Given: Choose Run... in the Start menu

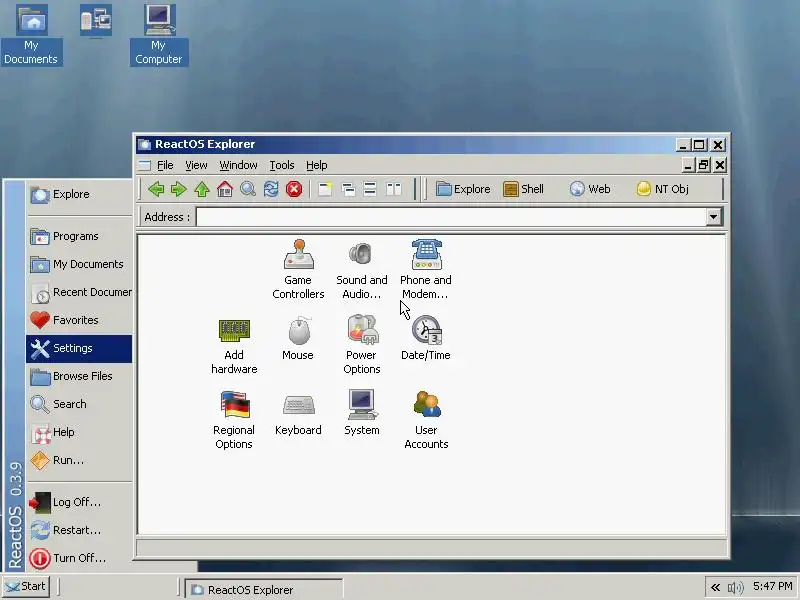Looking at the screenshot, I should 79,460.
